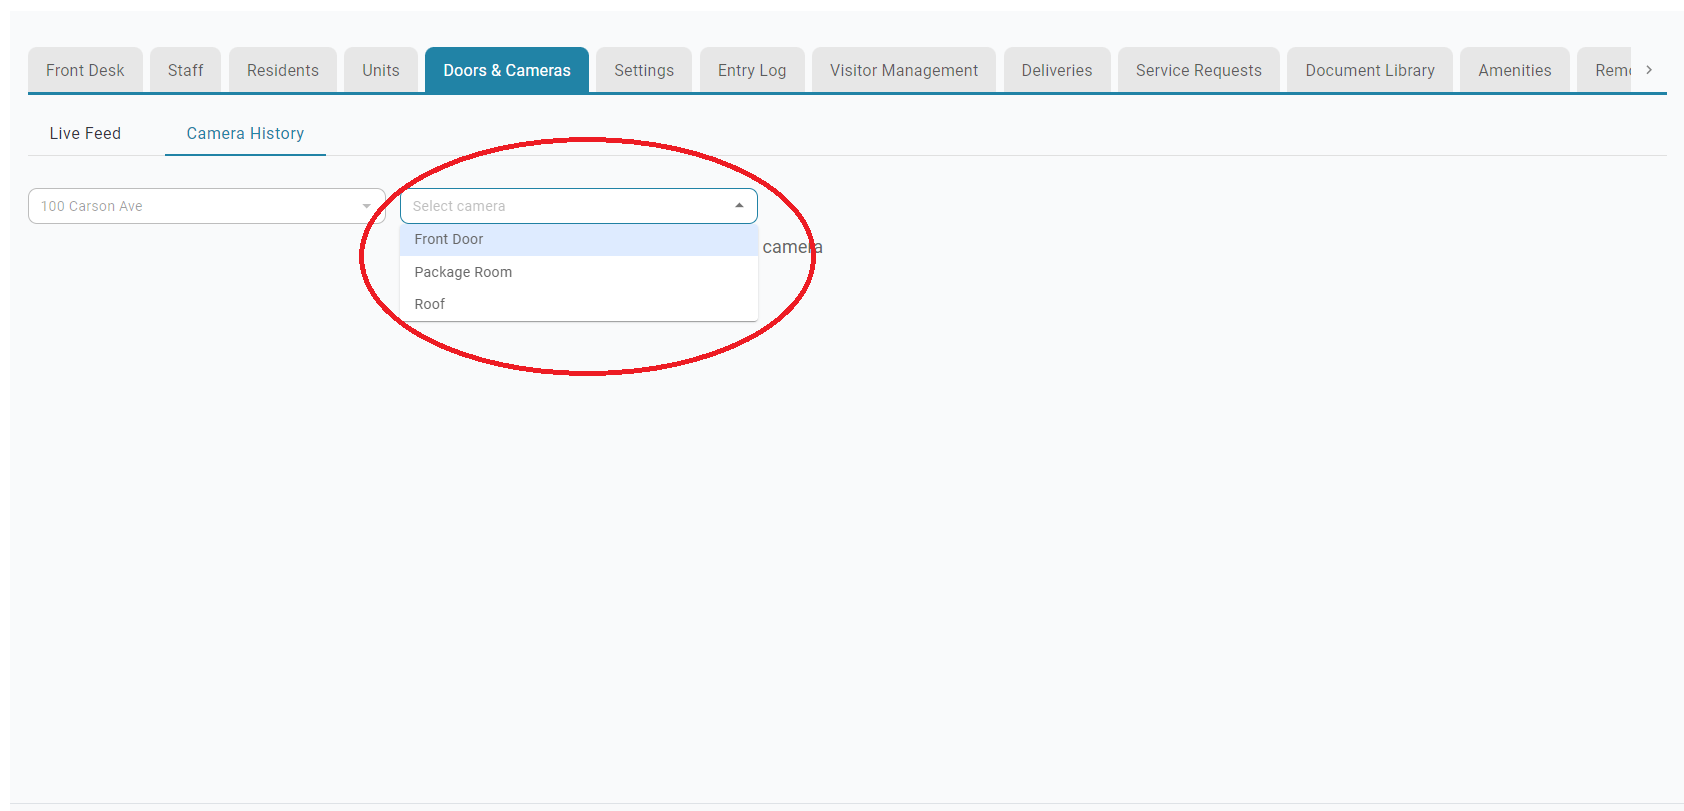Navigate to the Residents tab
This screenshot has width=1684, height=811.
tap(282, 70)
